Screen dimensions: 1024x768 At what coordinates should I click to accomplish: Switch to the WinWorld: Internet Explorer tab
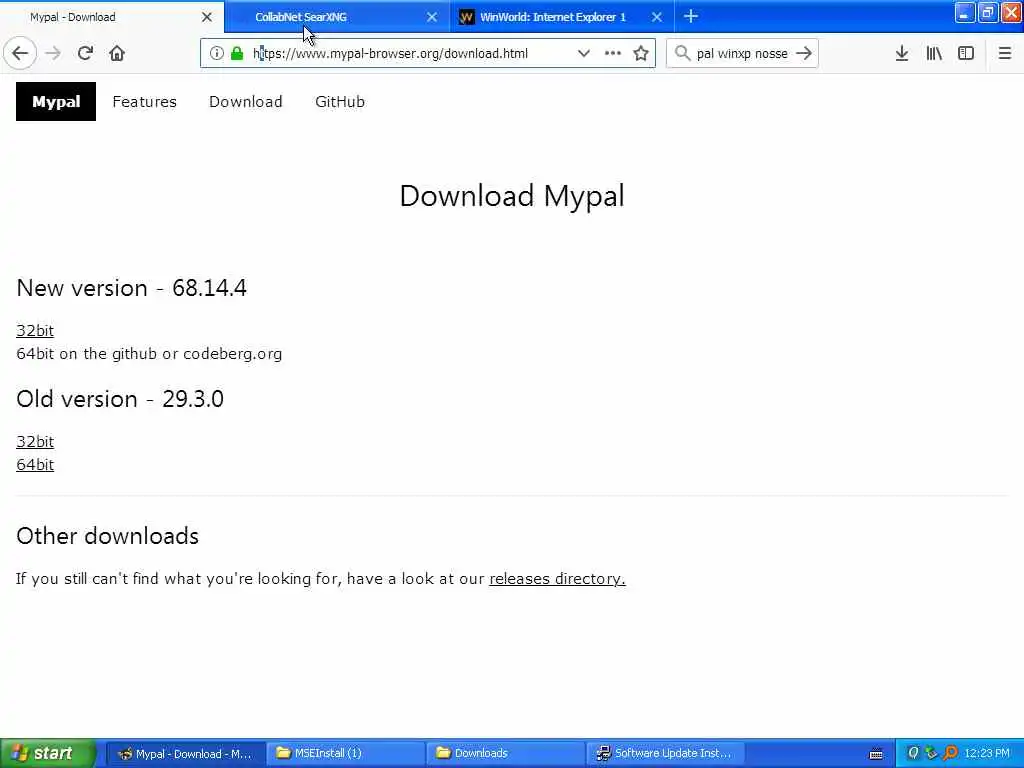(562, 17)
